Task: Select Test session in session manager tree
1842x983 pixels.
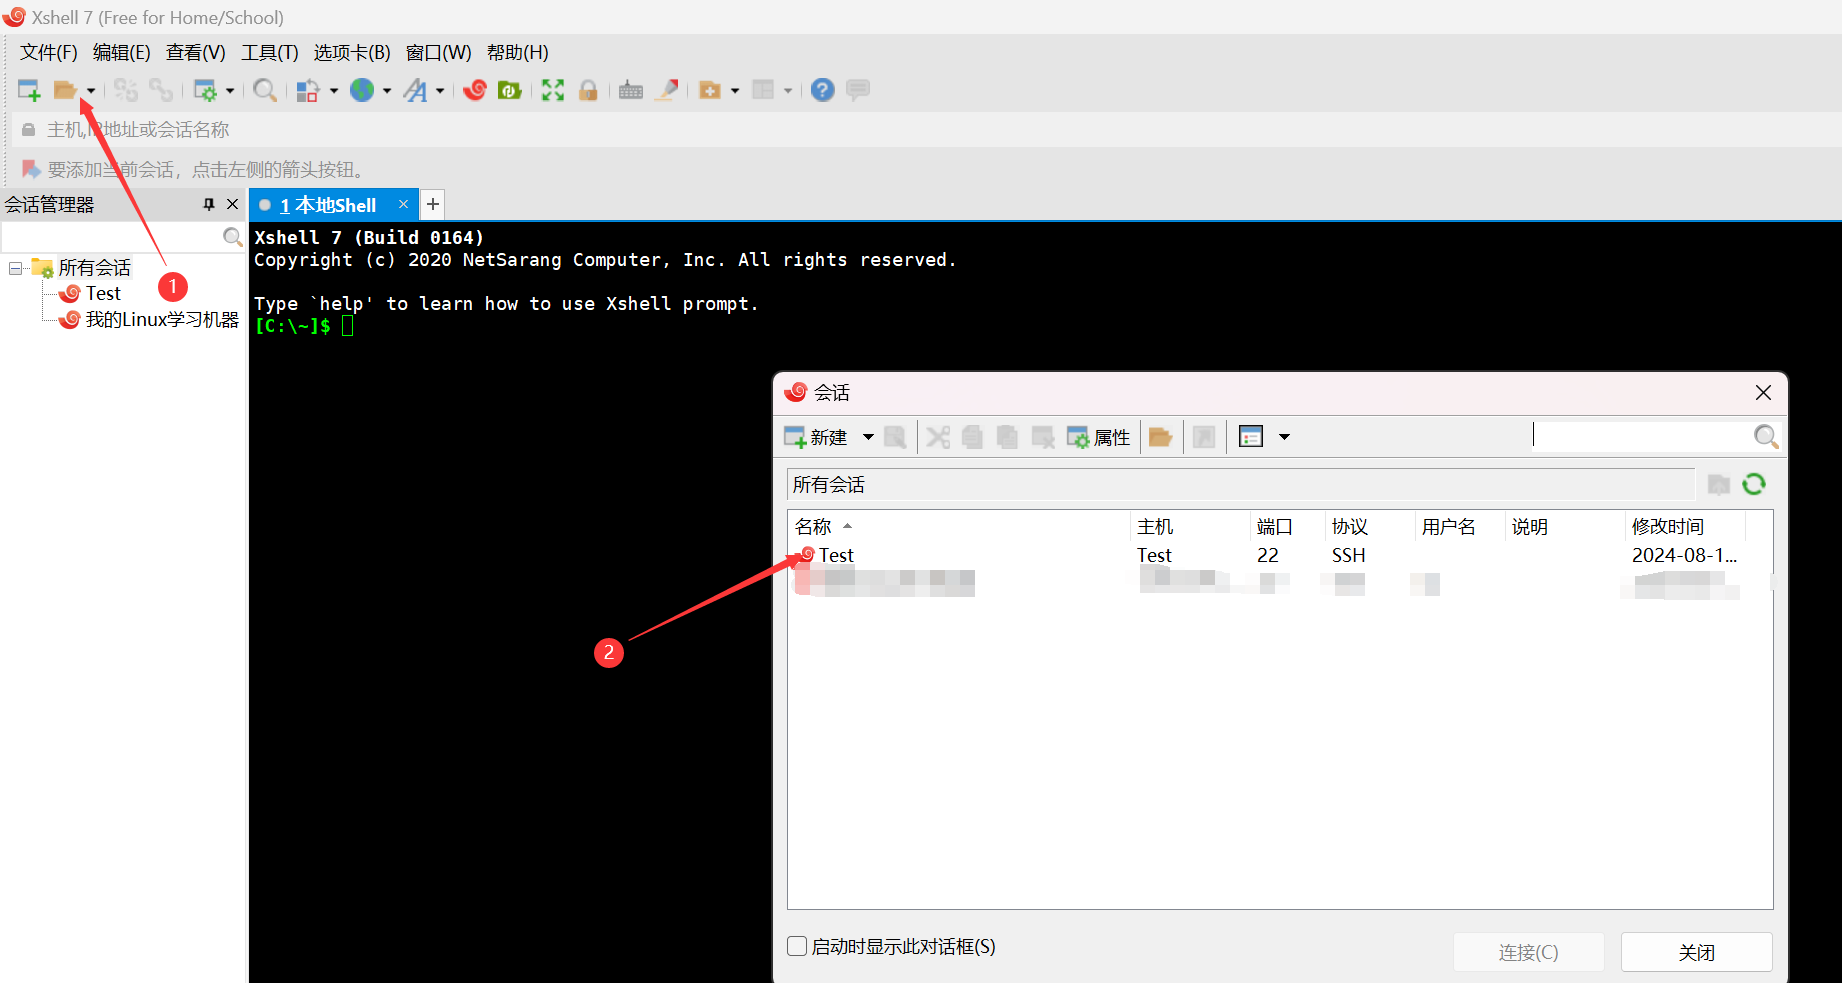Action: tap(103, 293)
